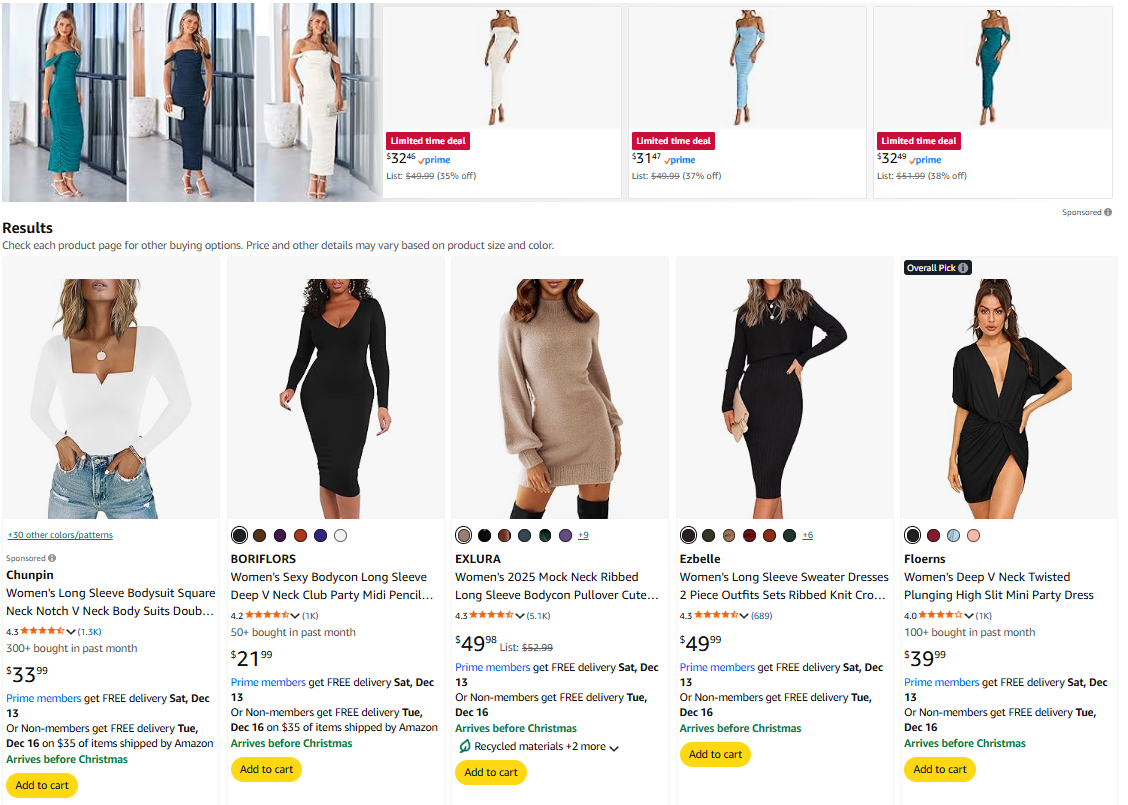
Task: Pick the purple swatch for EXLURA sweater dress
Action: pyautogui.click(x=566, y=536)
